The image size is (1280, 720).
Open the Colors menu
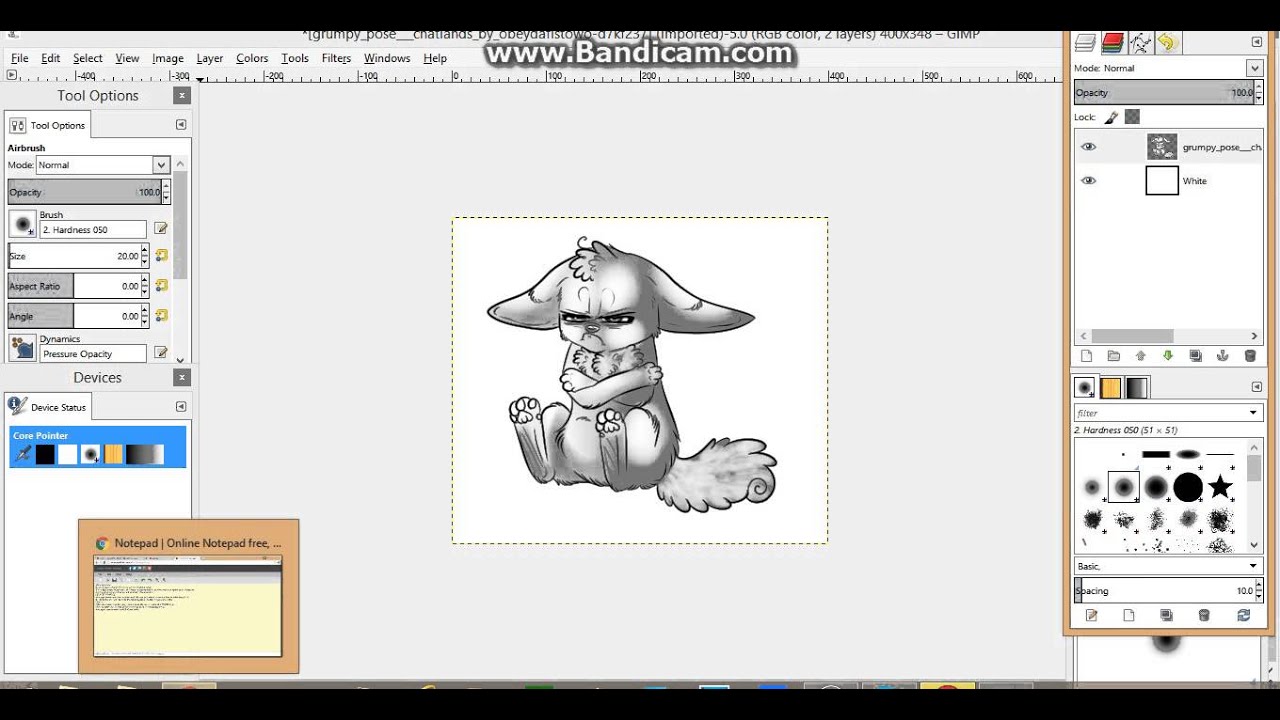[x=252, y=58]
